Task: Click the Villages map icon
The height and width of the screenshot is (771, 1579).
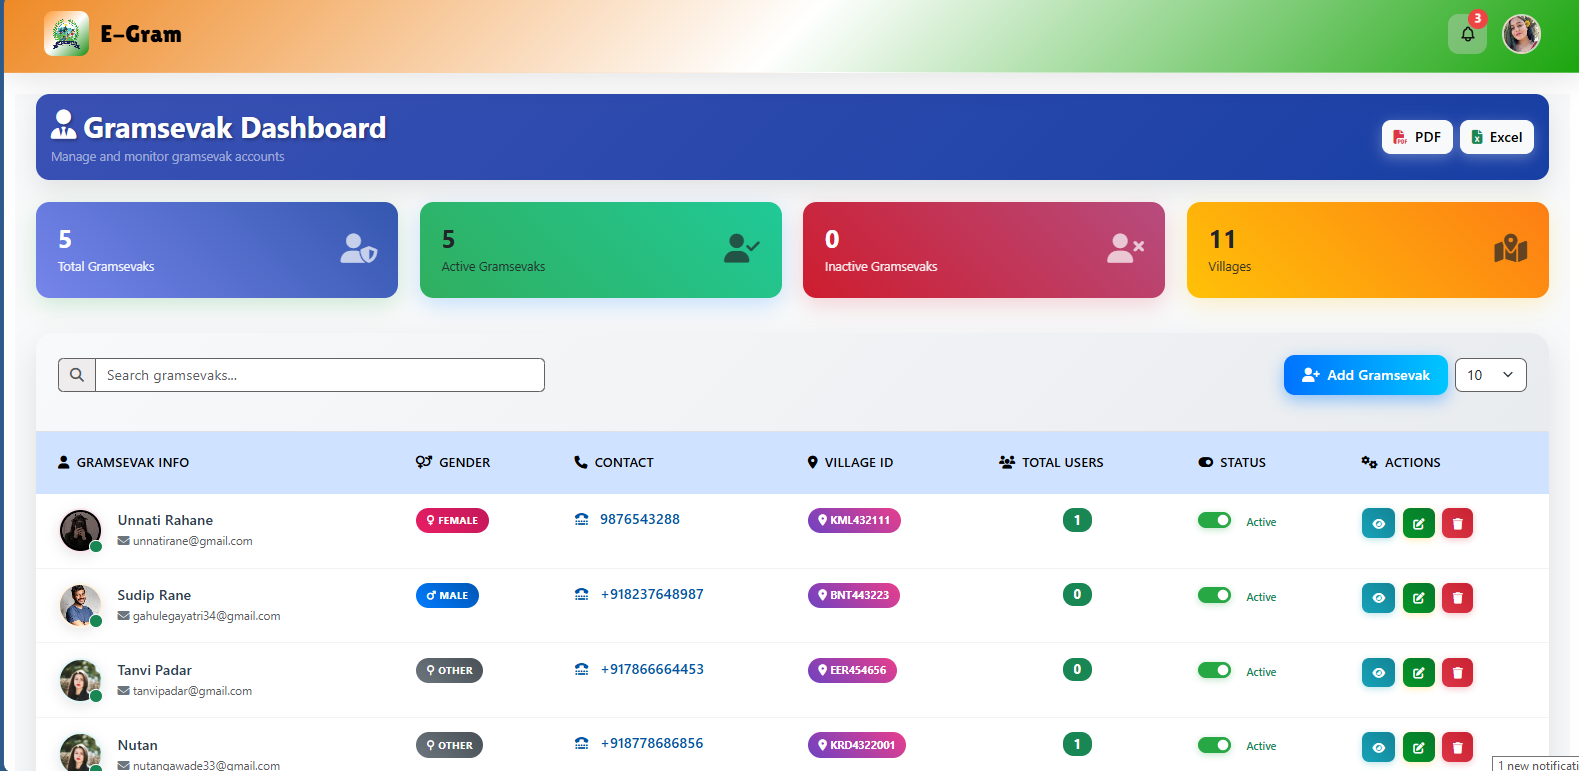Action: [x=1510, y=248]
